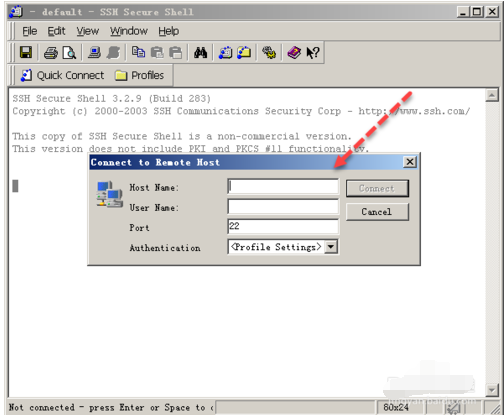Click Quick Connect in toolbar
Image resolution: width=504 pixels, height=415 pixels.
(x=62, y=75)
